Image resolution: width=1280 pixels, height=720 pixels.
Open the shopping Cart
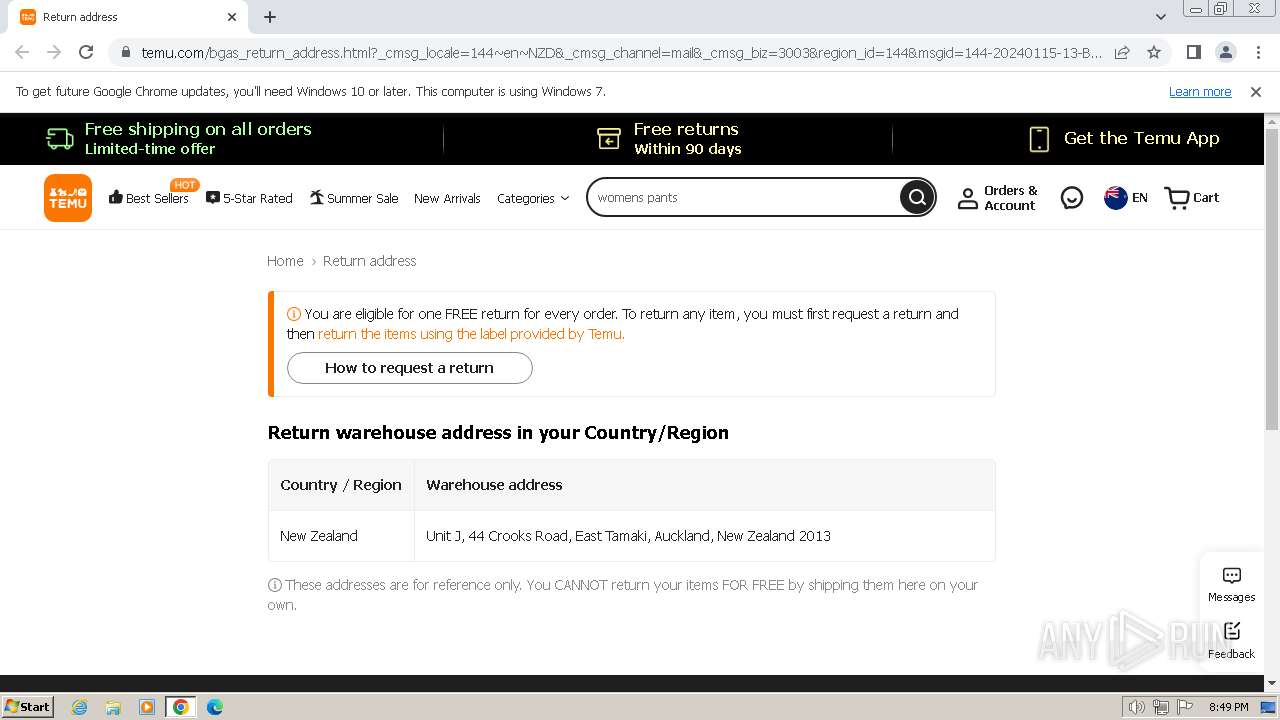tap(1192, 198)
